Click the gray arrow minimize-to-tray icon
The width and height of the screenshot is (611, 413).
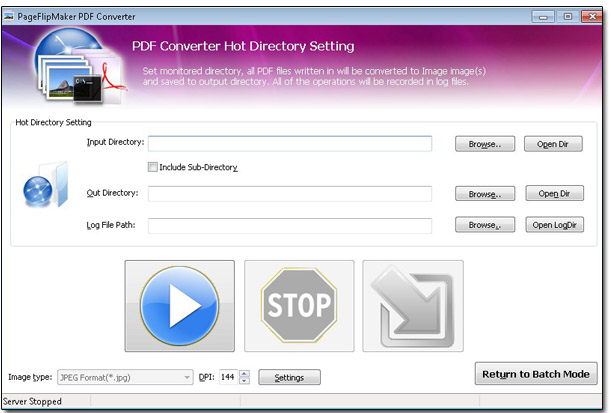pos(413,306)
